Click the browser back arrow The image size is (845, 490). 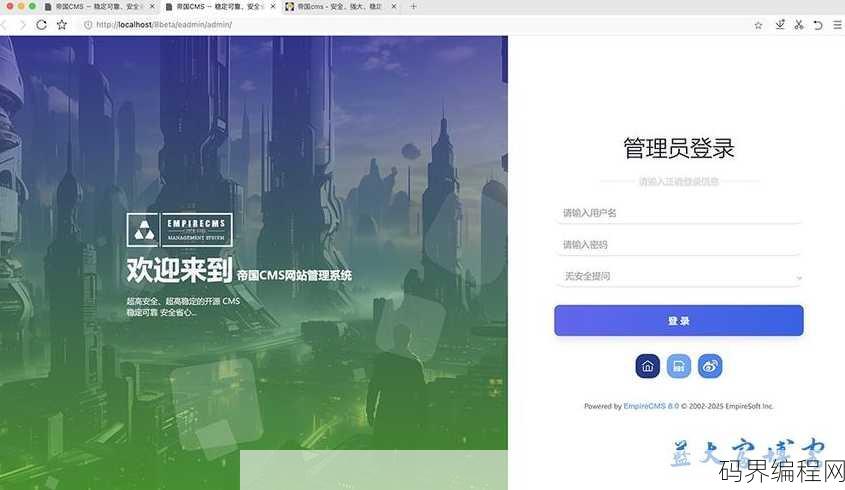pos(3,25)
